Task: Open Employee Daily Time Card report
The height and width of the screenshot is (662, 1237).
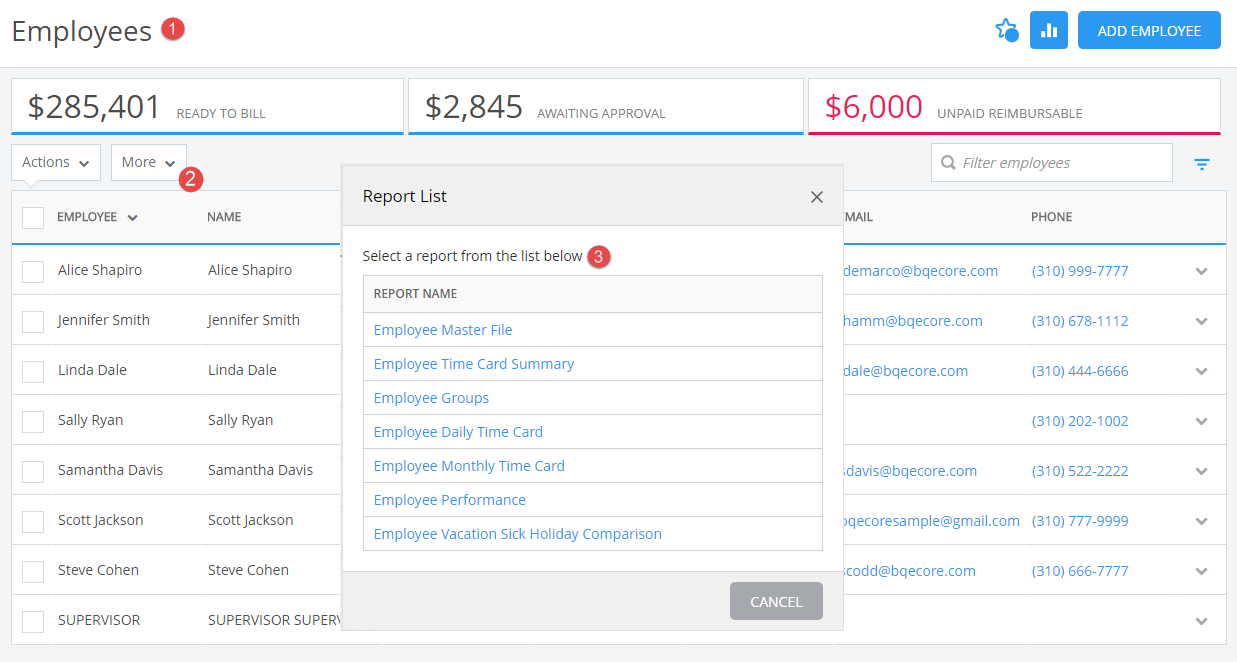Action: (458, 432)
